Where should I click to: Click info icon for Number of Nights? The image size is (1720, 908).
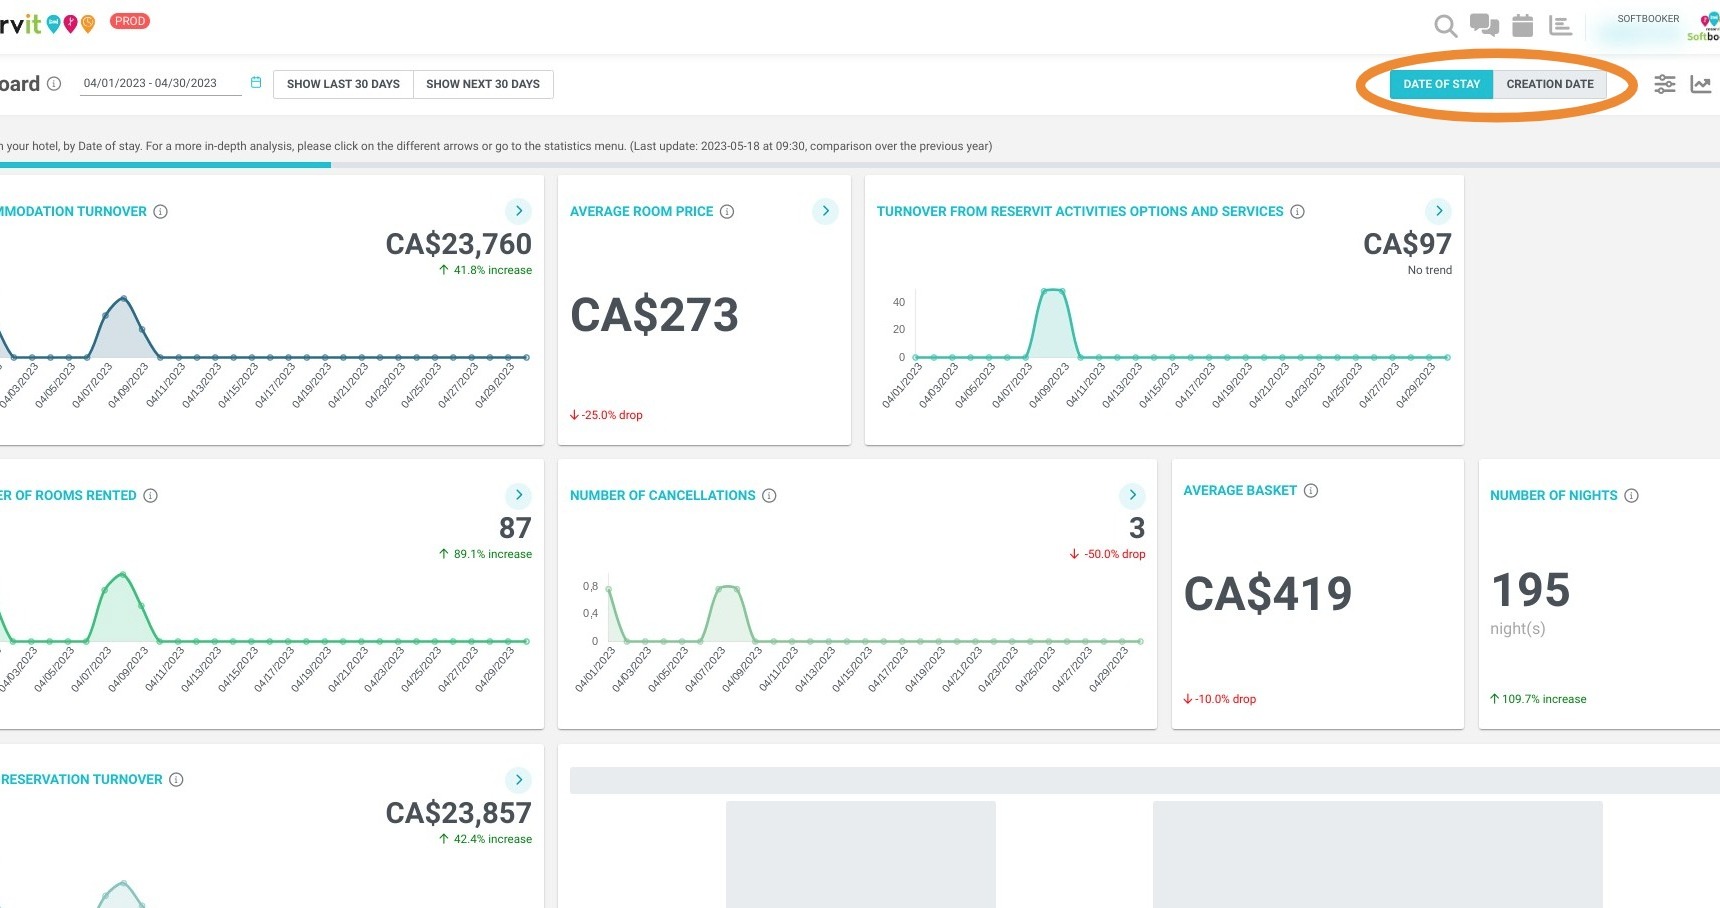[x=1631, y=496]
